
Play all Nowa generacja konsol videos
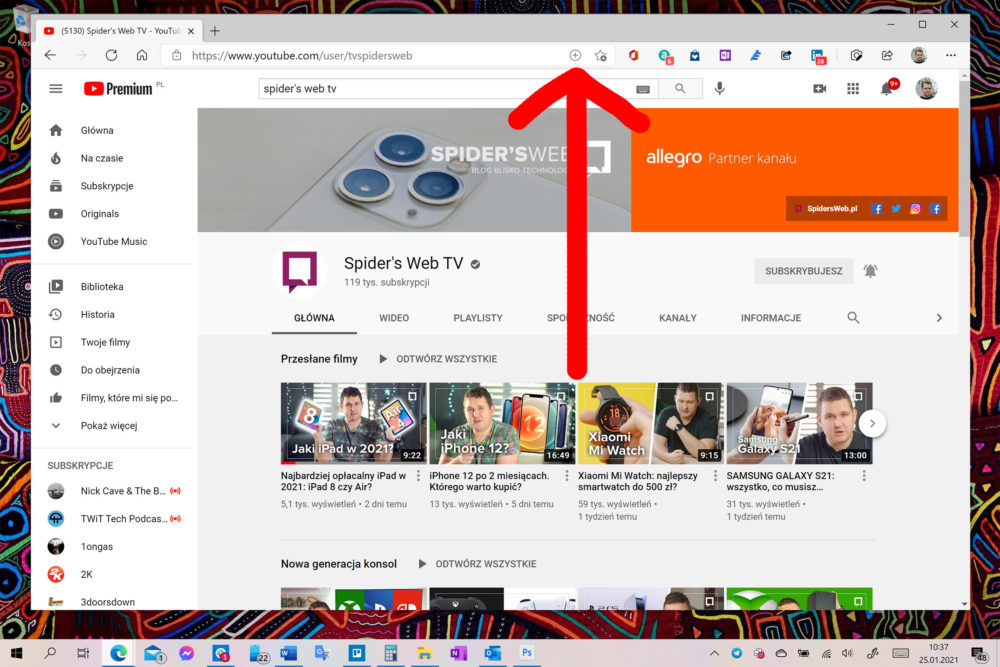(478, 564)
